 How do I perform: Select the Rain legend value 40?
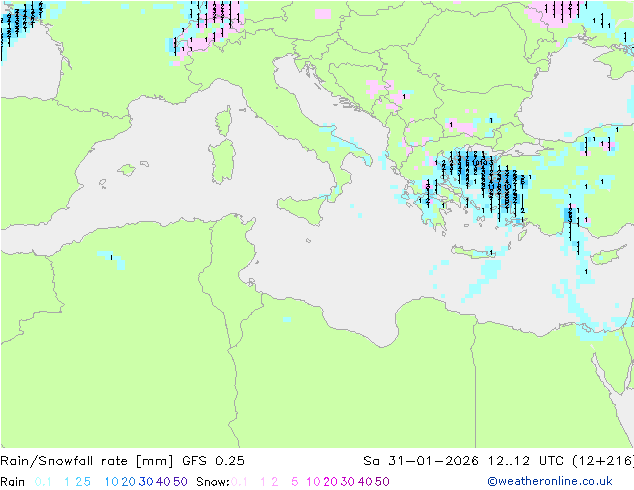coord(163,482)
